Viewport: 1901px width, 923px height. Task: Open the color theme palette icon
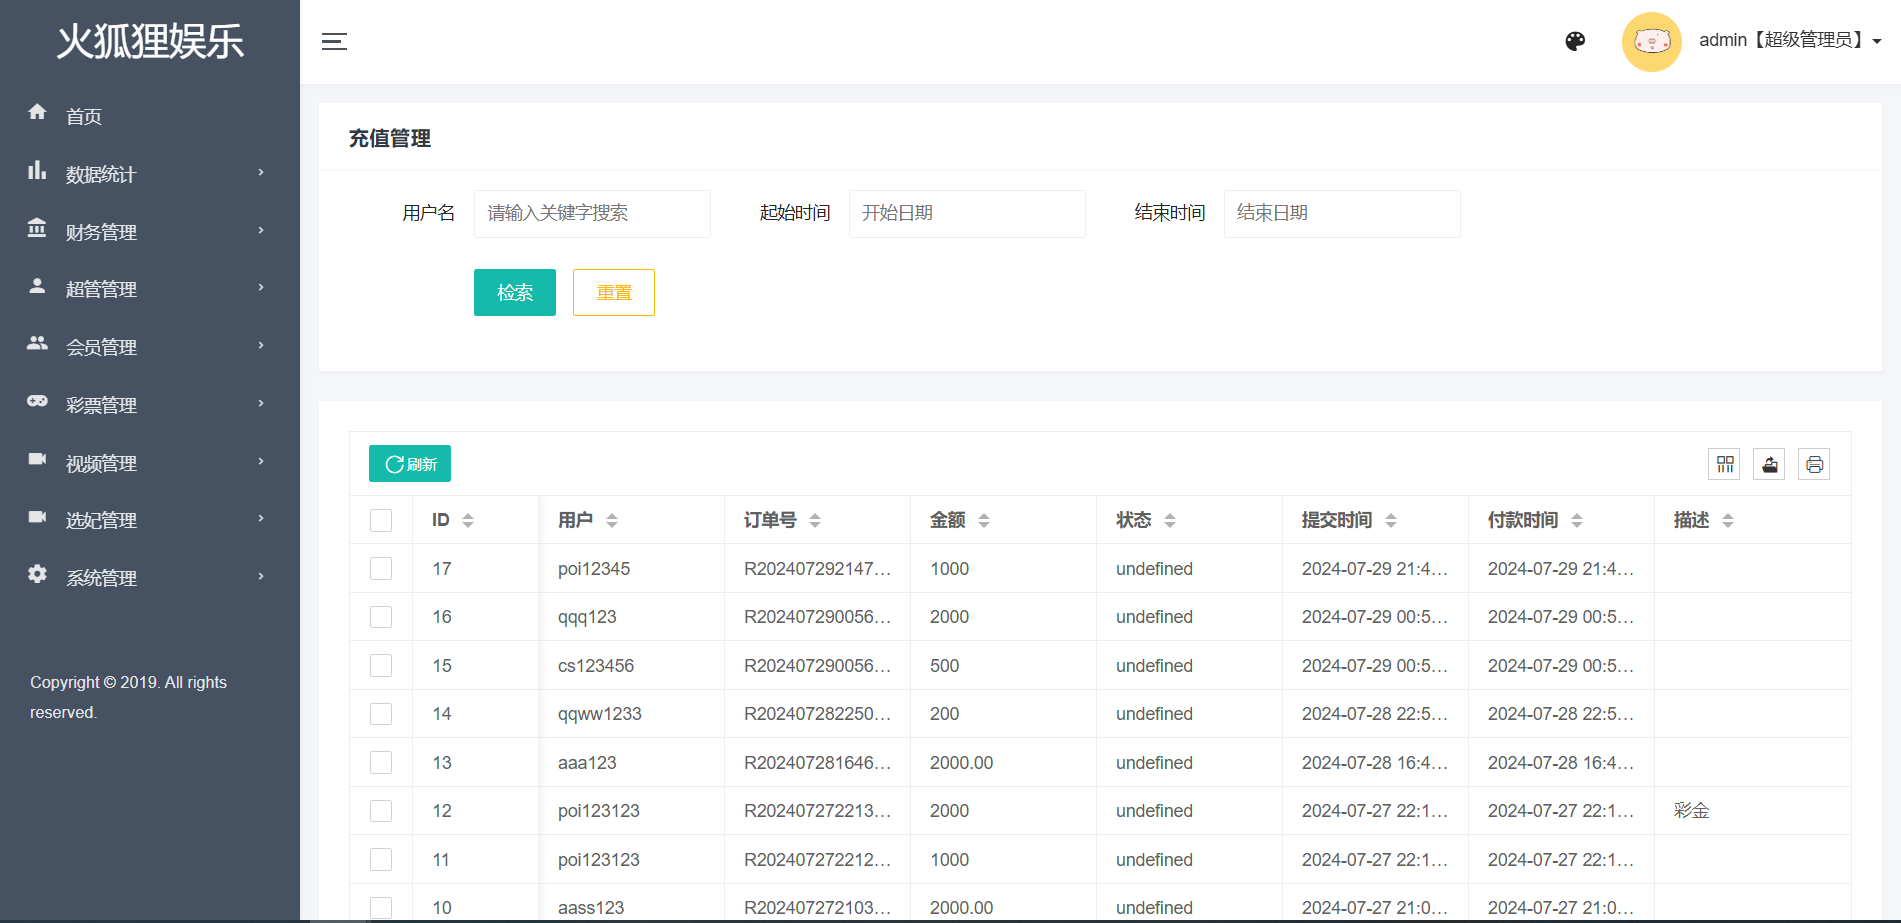(x=1575, y=41)
